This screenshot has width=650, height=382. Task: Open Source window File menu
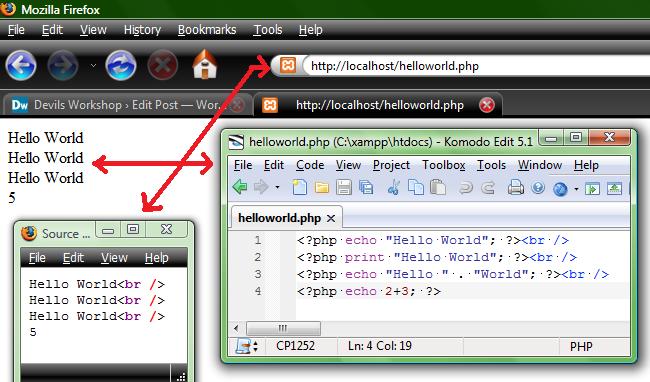[x=37, y=258]
